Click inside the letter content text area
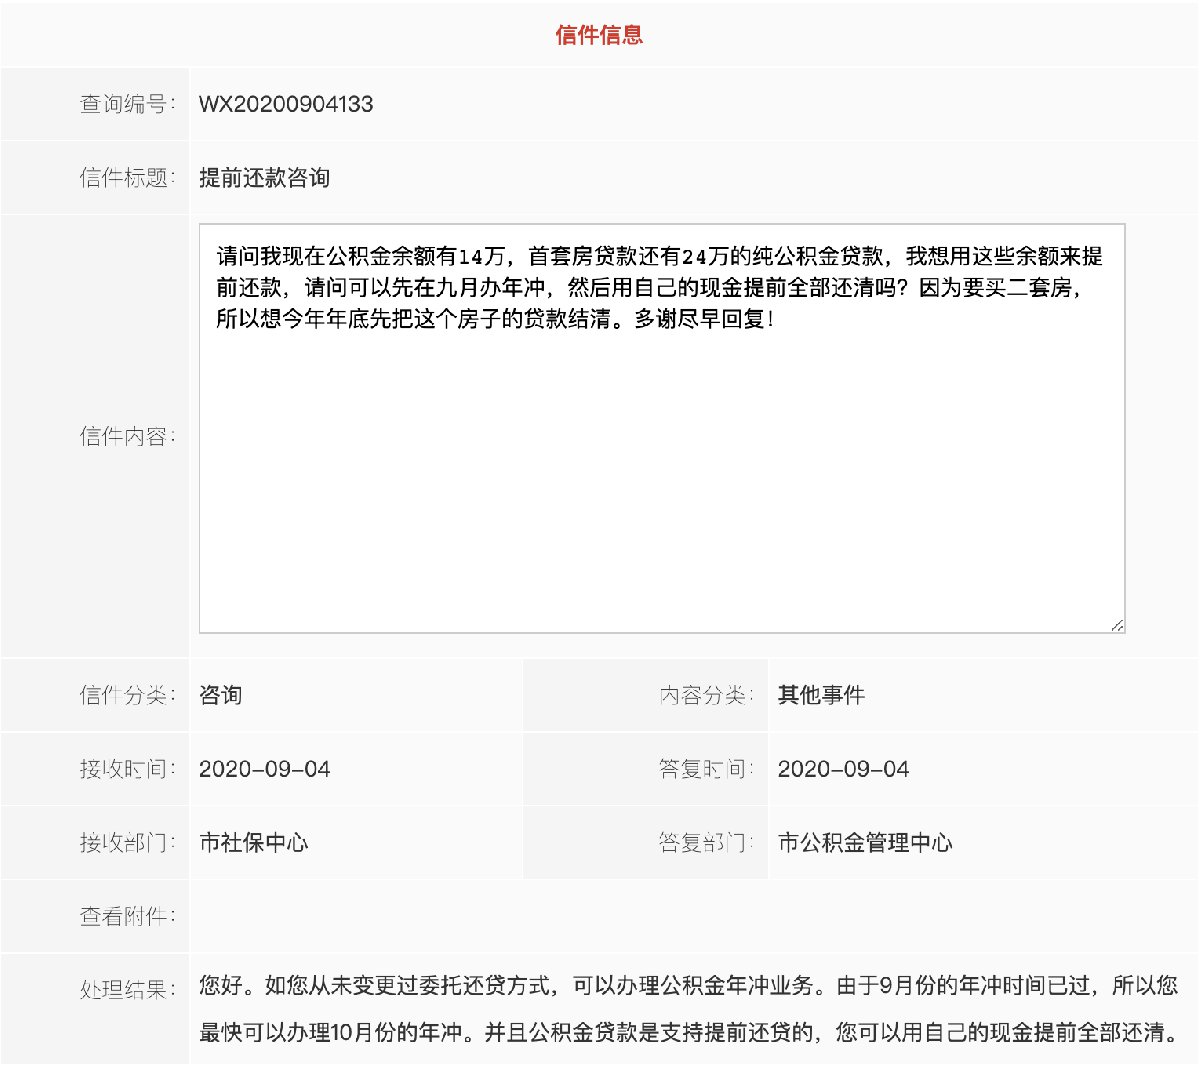Screen dimensions: 1200x1068 click(662, 428)
